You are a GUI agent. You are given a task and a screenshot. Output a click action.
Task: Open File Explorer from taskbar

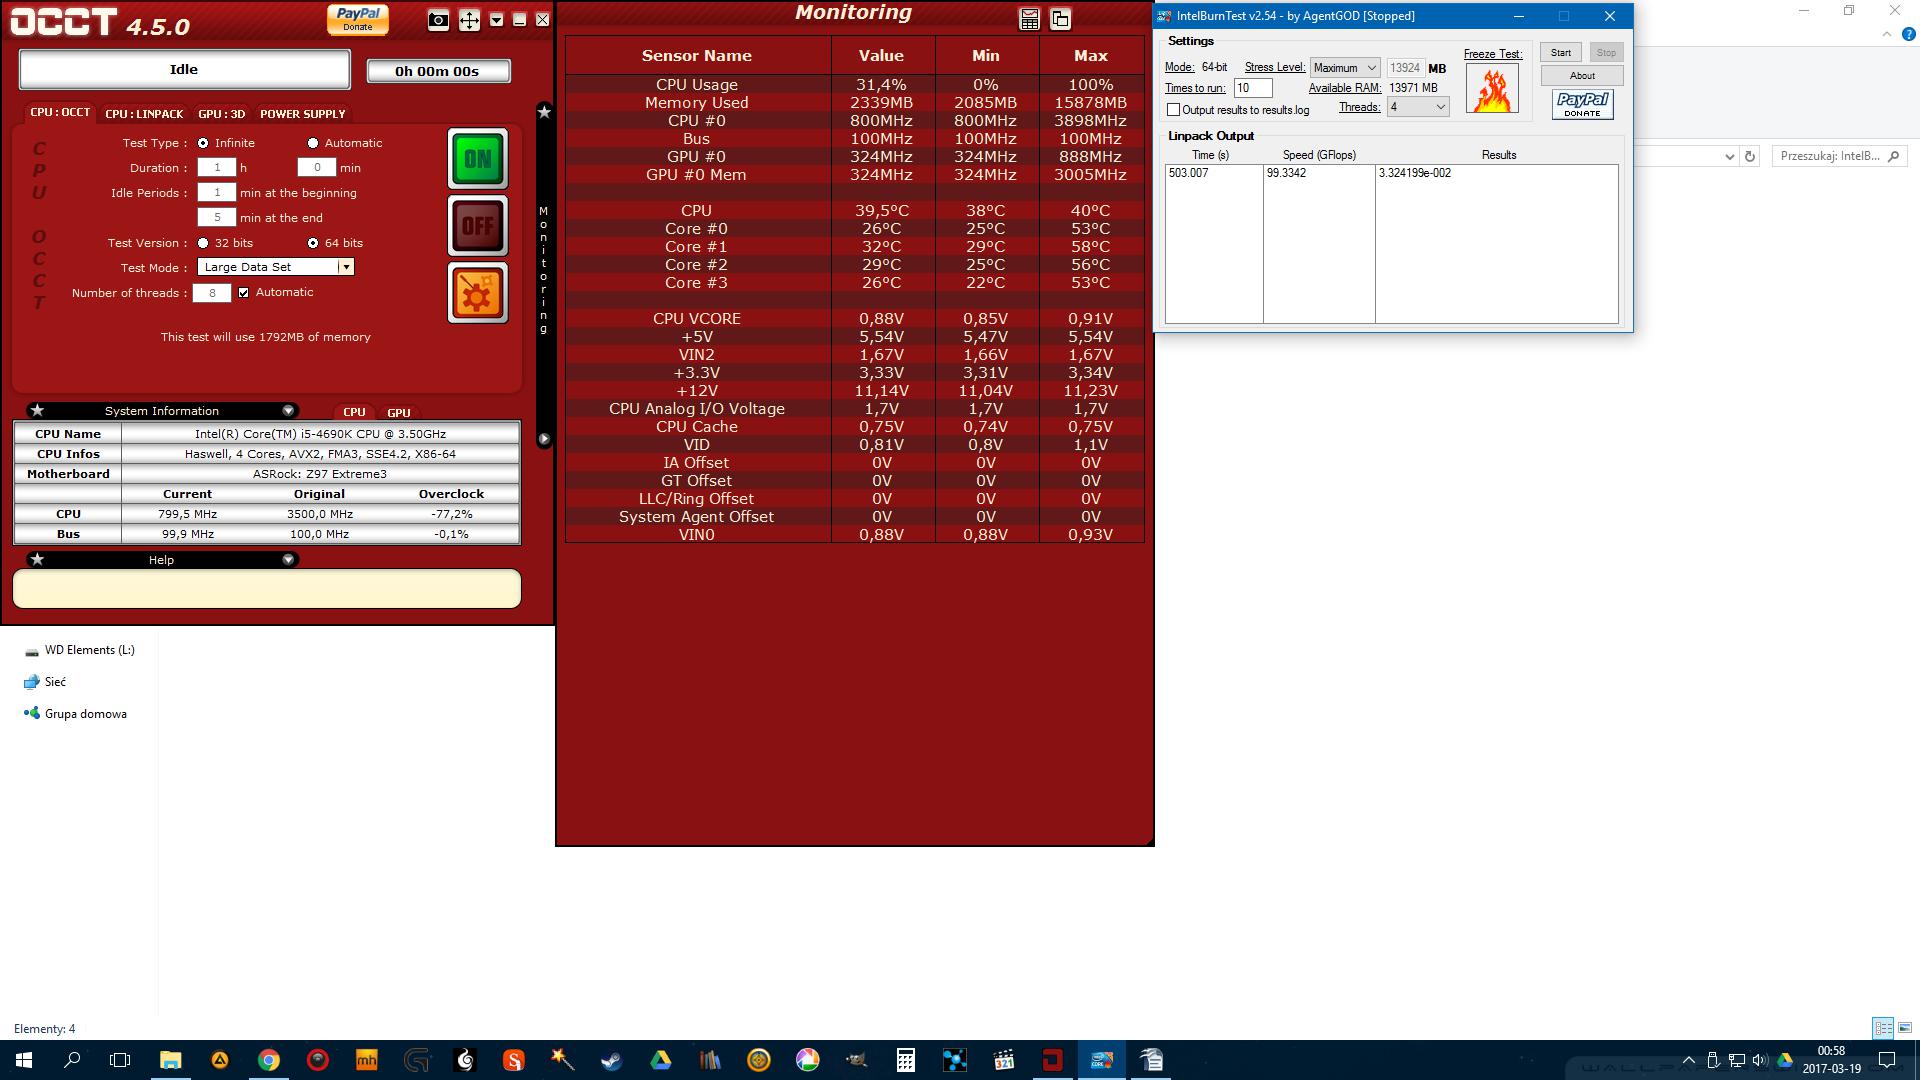pos(170,1060)
